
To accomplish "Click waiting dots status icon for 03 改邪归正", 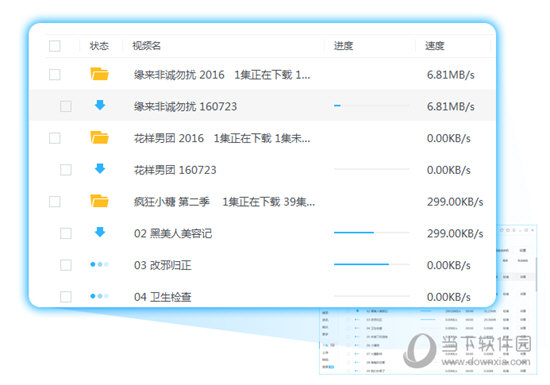I will pyautogui.click(x=100, y=264).
